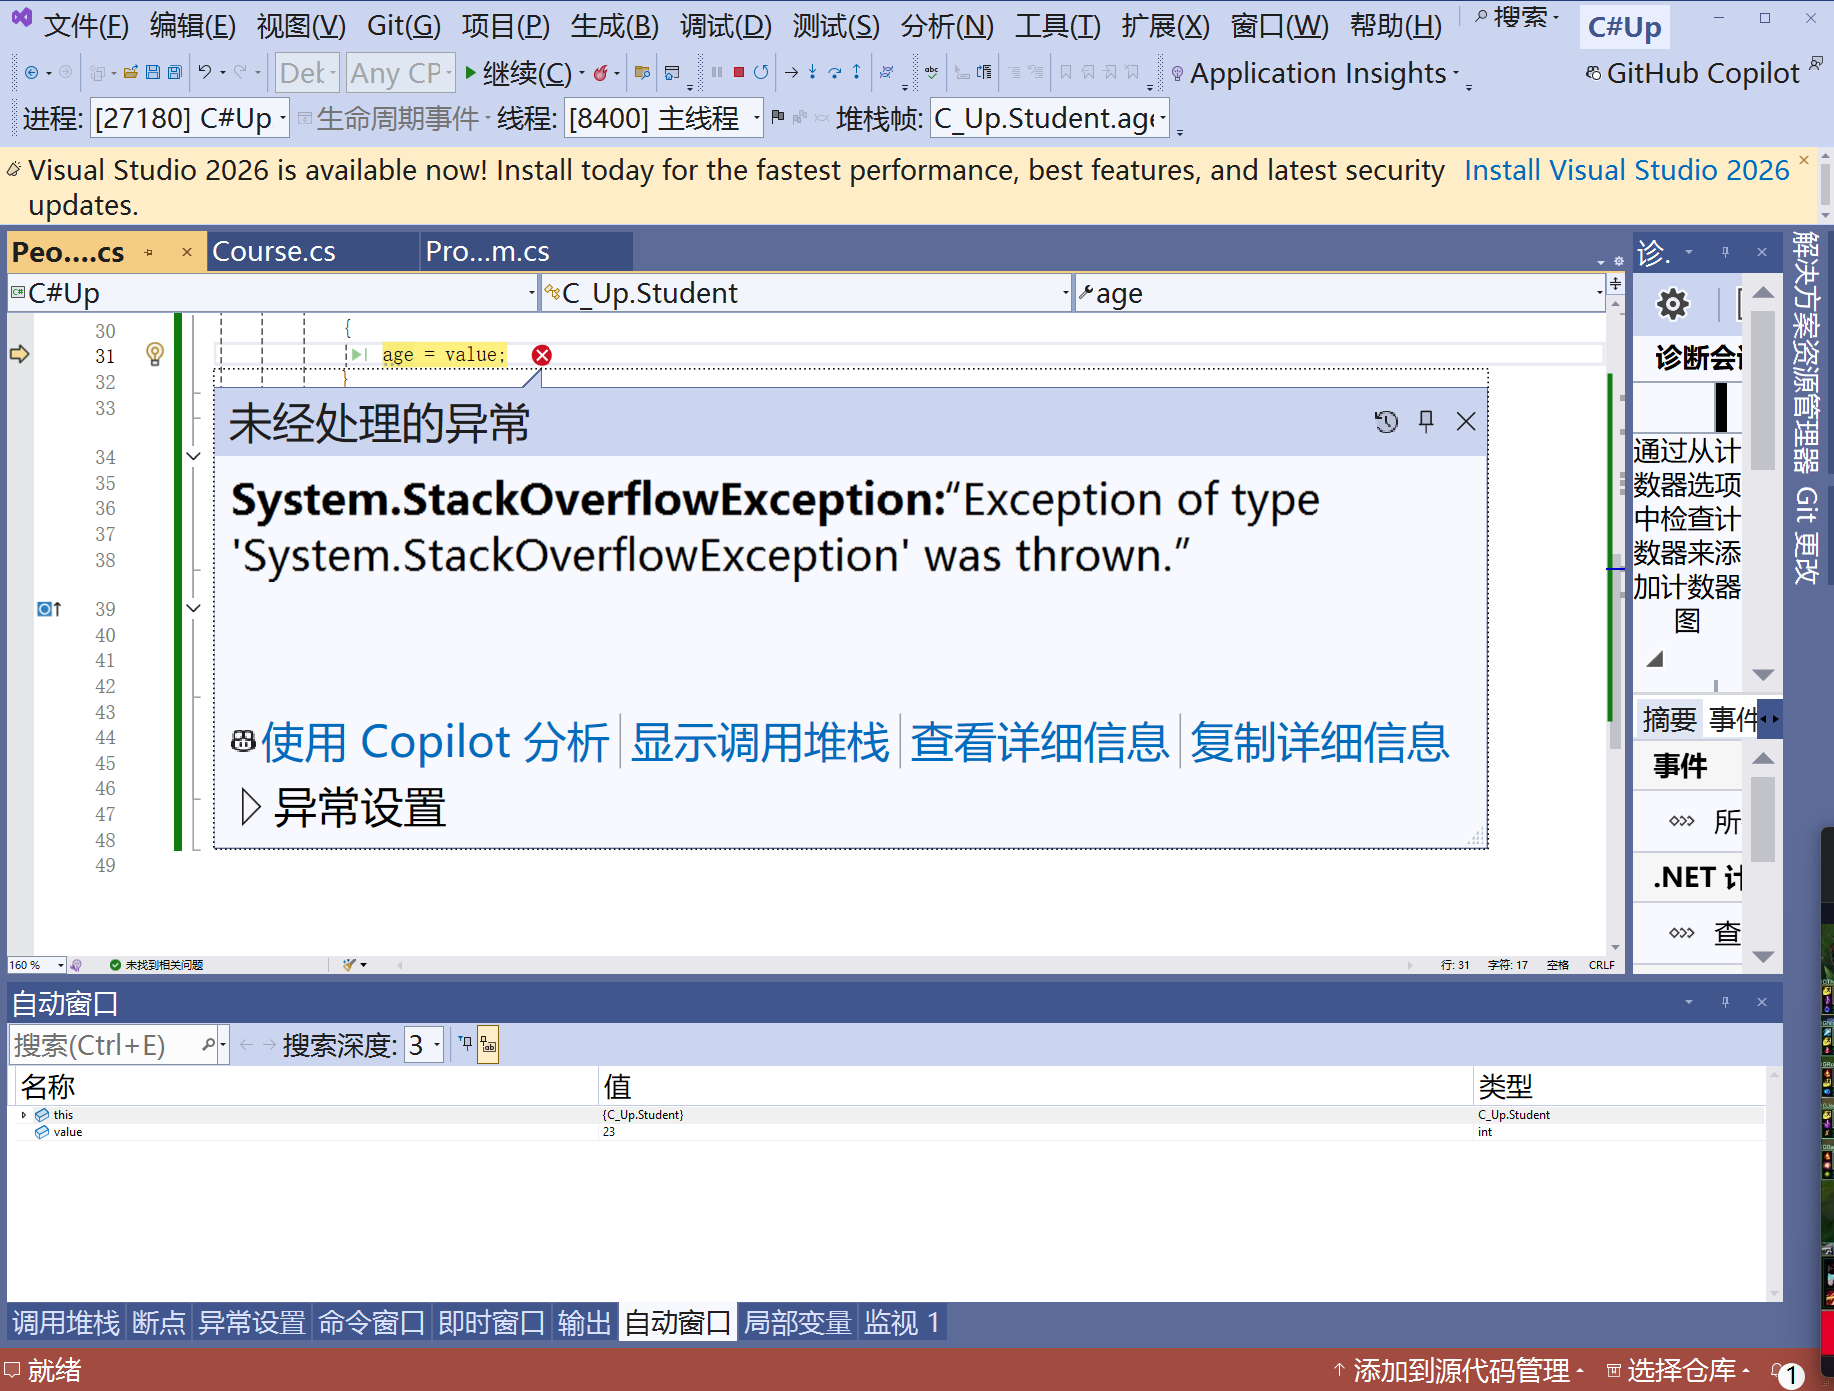1834x1391 pixels.
Task: Save all files with the multi-disk icon
Action: [175, 72]
